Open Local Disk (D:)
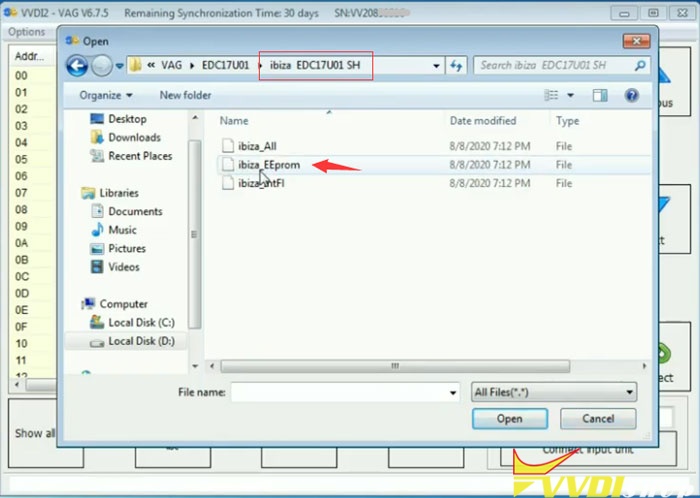This screenshot has height=498, width=700. 132,341
